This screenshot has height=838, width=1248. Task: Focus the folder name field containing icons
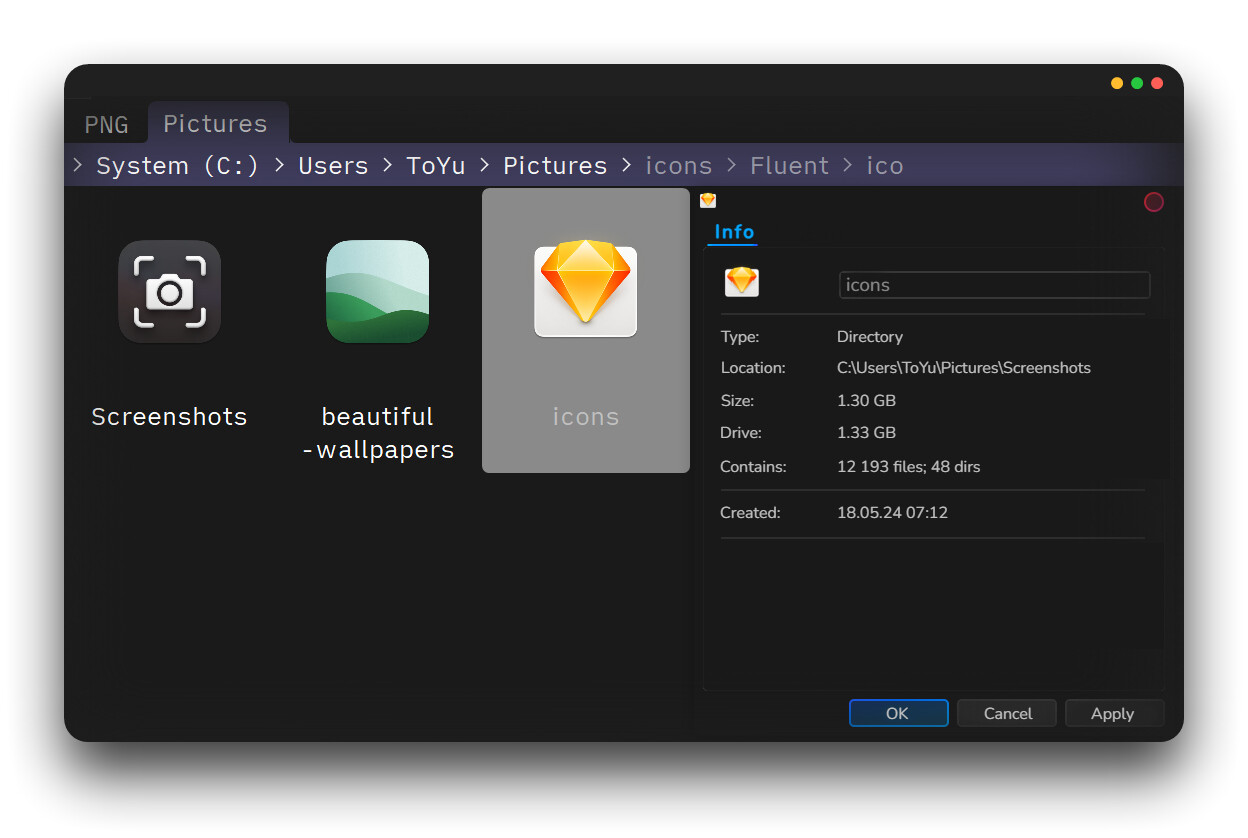994,285
